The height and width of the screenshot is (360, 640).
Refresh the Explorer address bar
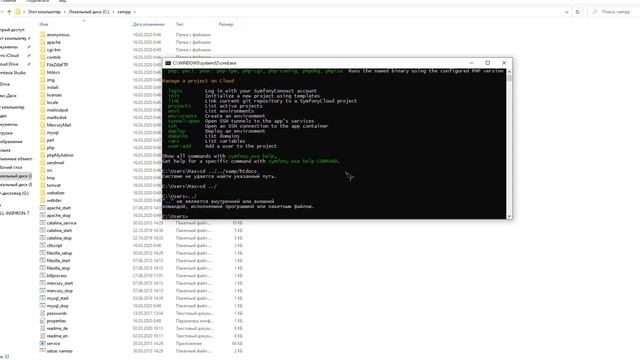pyautogui.click(x=578, y=12)
